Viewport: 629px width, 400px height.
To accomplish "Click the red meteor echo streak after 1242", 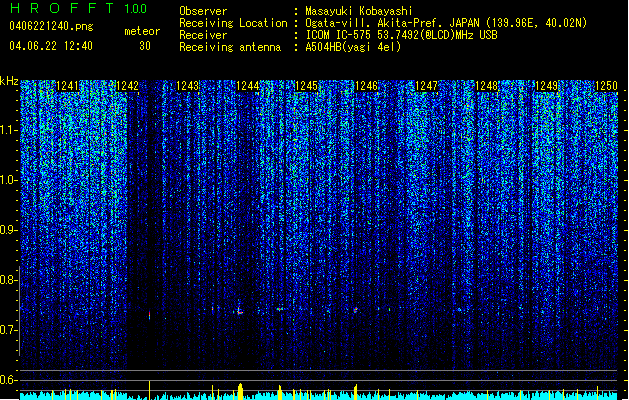I will pos(150,315).
